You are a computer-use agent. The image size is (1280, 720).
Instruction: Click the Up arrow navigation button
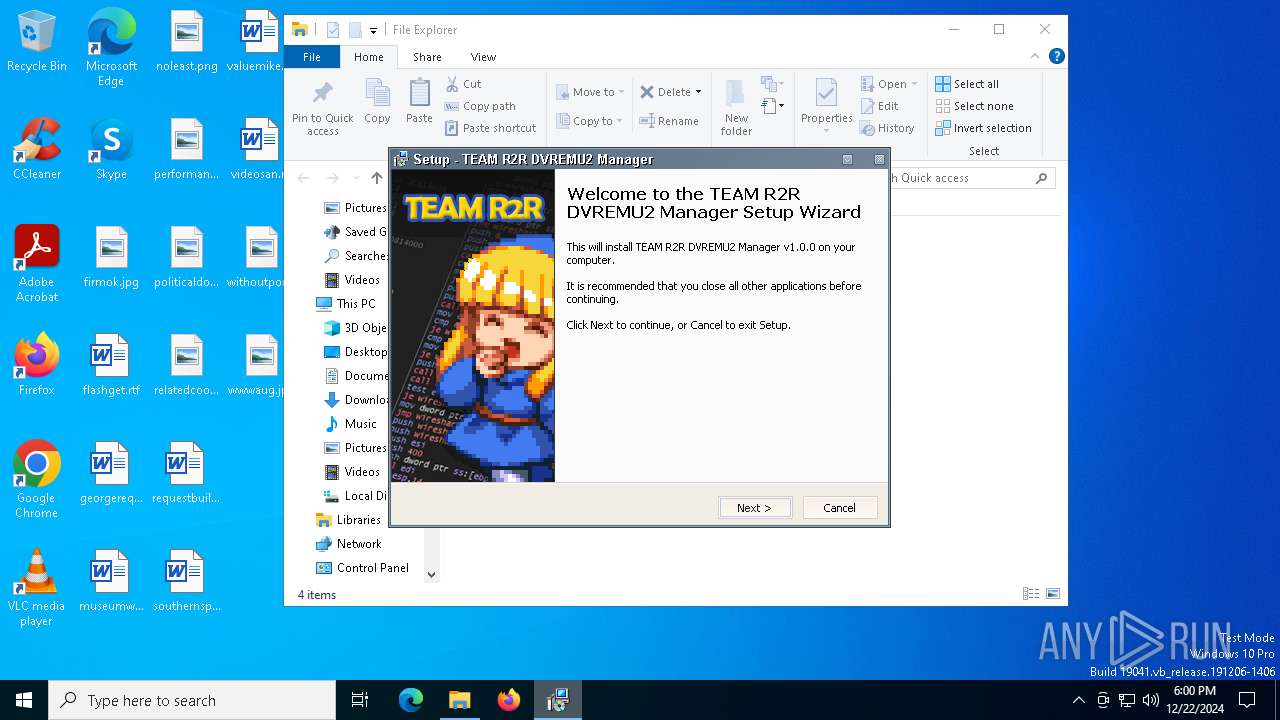(x=377, y=178)
